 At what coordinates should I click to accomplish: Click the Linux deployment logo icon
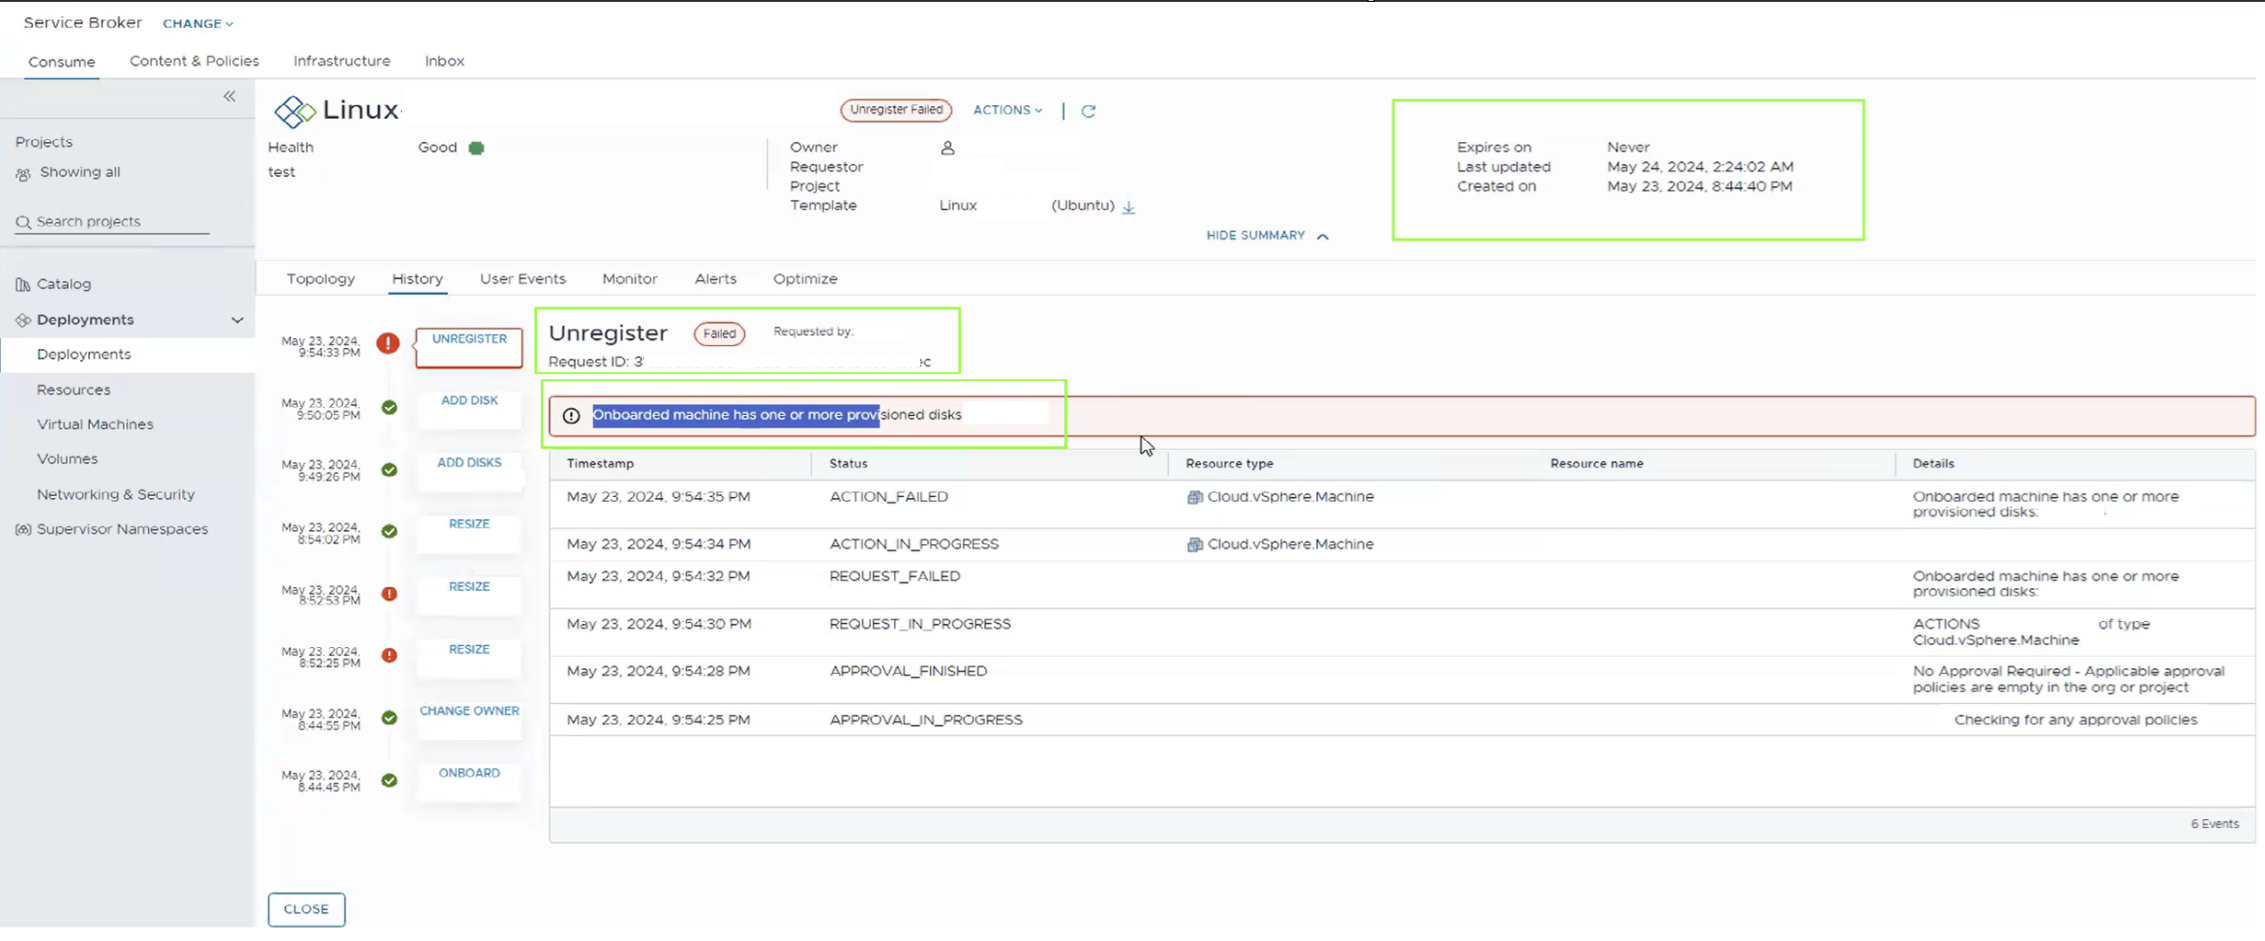[294, 111]
